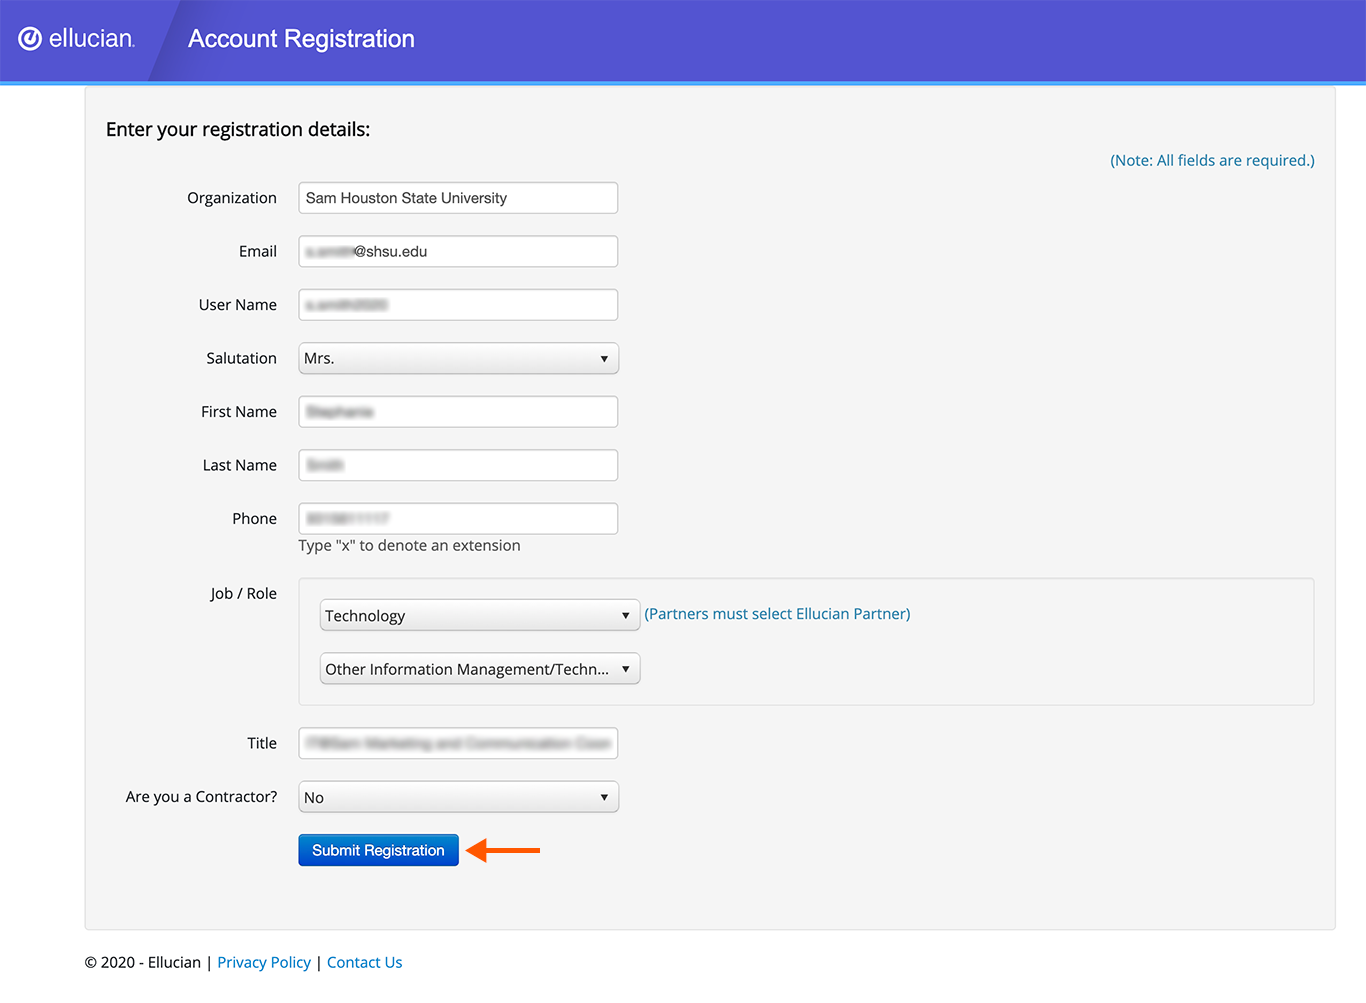The height and width of the screenshot is (1003, 1366).
Task: Open the Ellucian Partner instructions link
Action: (777, 613)
